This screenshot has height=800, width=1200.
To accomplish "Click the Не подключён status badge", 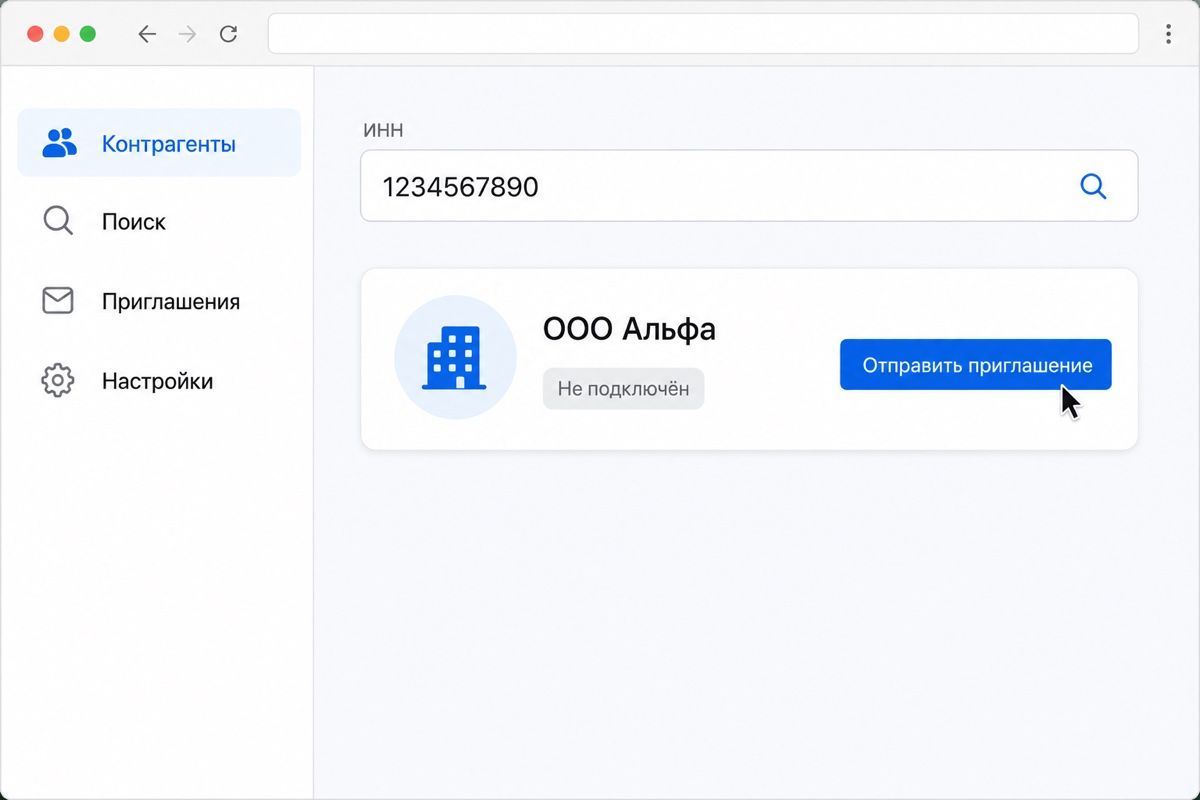I will pyautogui.click(x=623, y=389).
